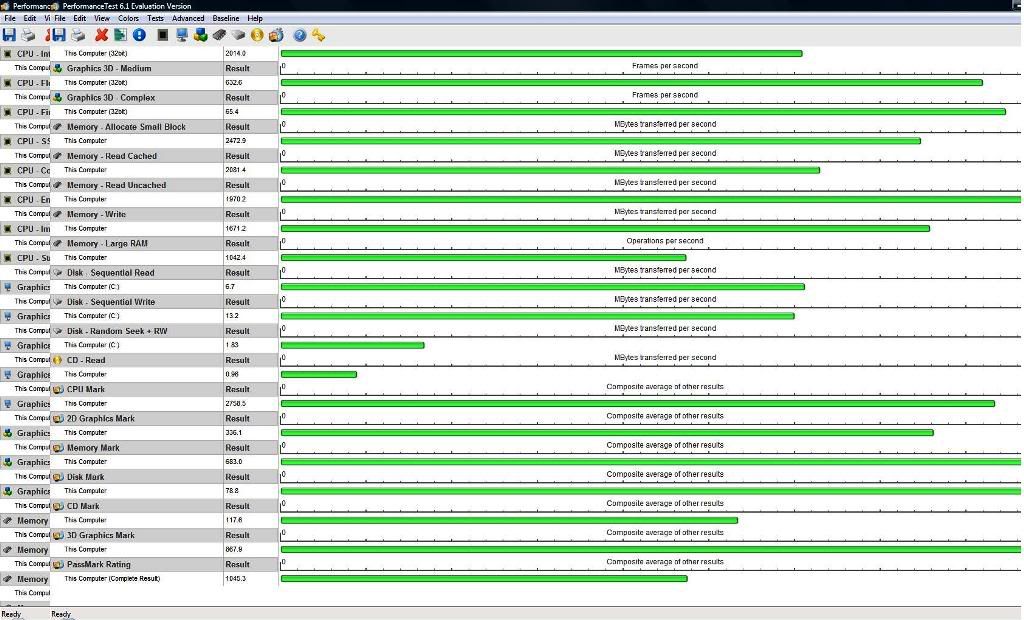Screen dimensions: 1024x620
Task: Open the File menu of the background window
Action: click(10, 18)
